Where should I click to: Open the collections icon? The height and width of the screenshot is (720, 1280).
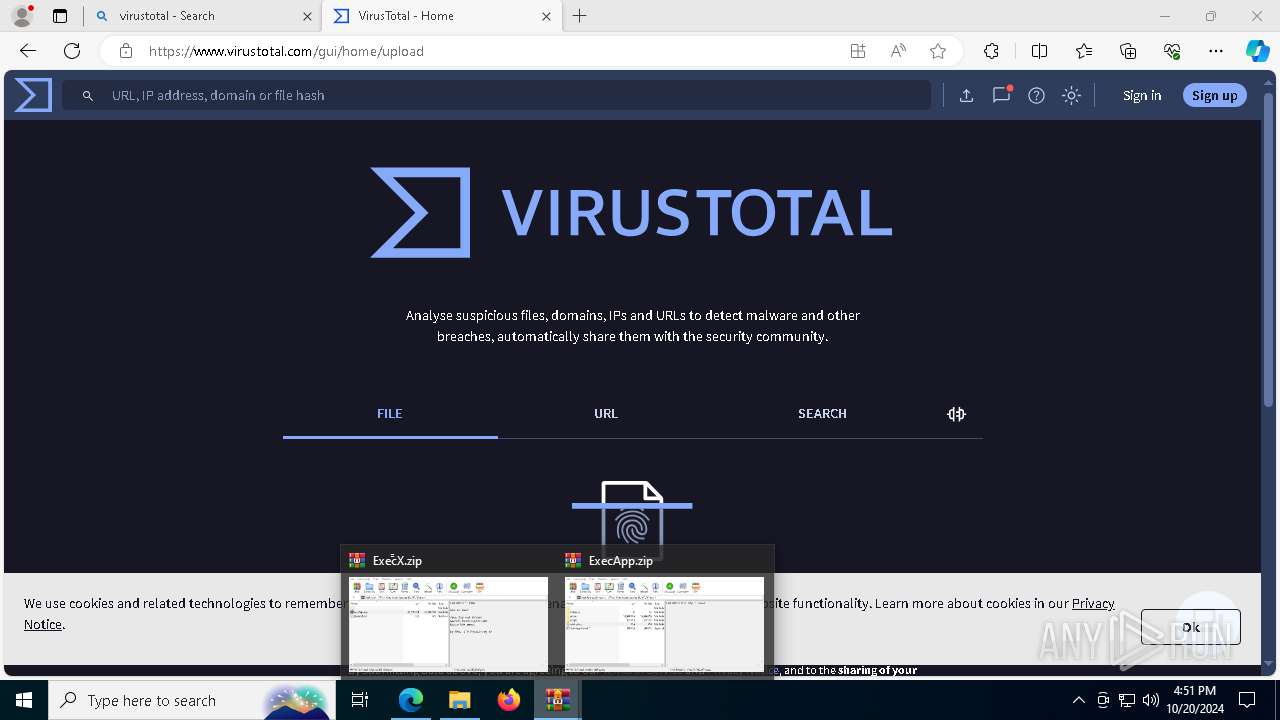(x=1128, y=51)
